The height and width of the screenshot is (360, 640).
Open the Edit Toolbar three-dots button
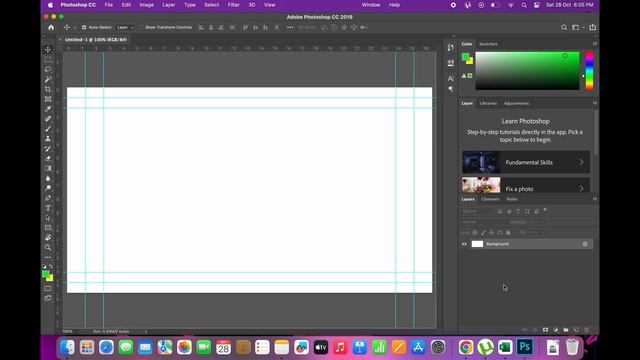coord(48,257)
